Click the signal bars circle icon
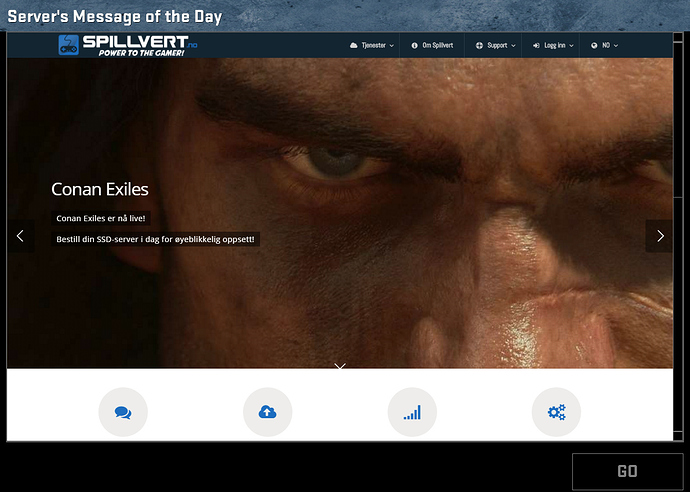This screenshot has width=690, height=492. (412, 412)
